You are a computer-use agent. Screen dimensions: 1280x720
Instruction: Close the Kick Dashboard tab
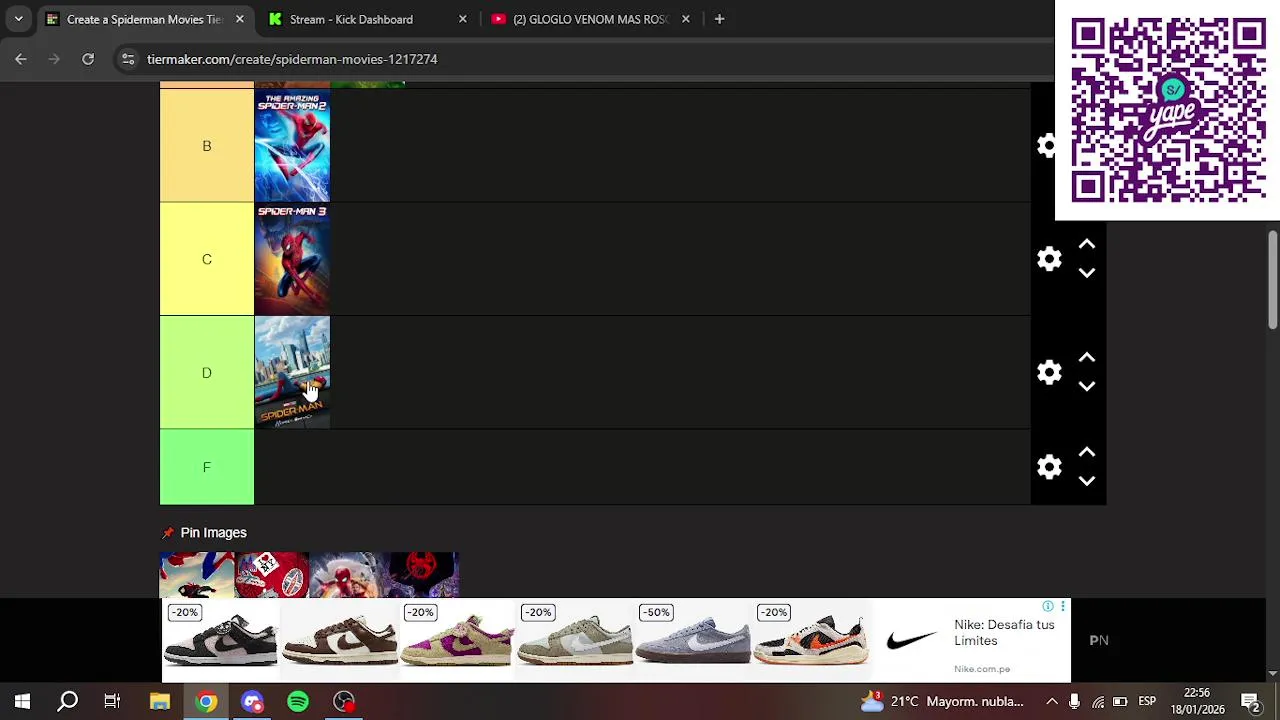pyautogui.click(x=463, y=19)
